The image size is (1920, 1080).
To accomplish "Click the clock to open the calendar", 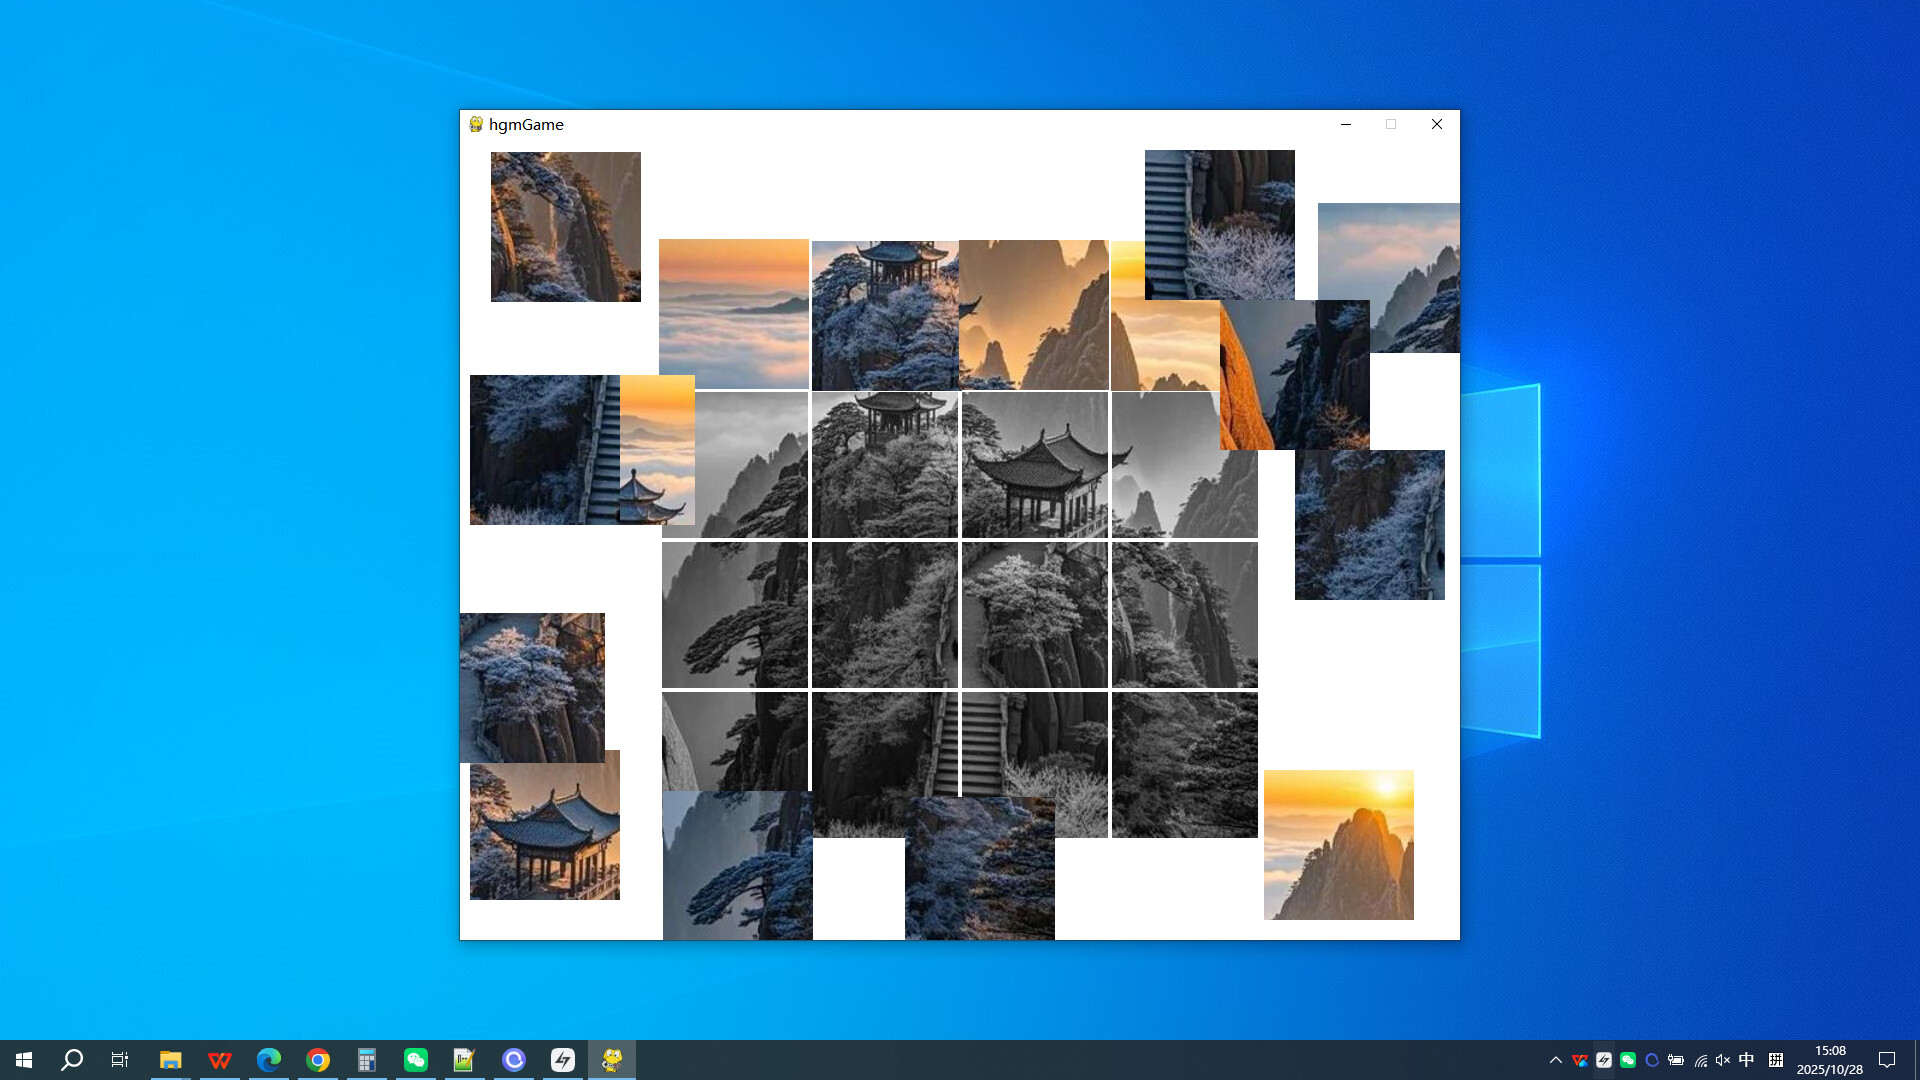I will pos(1830,1059).
